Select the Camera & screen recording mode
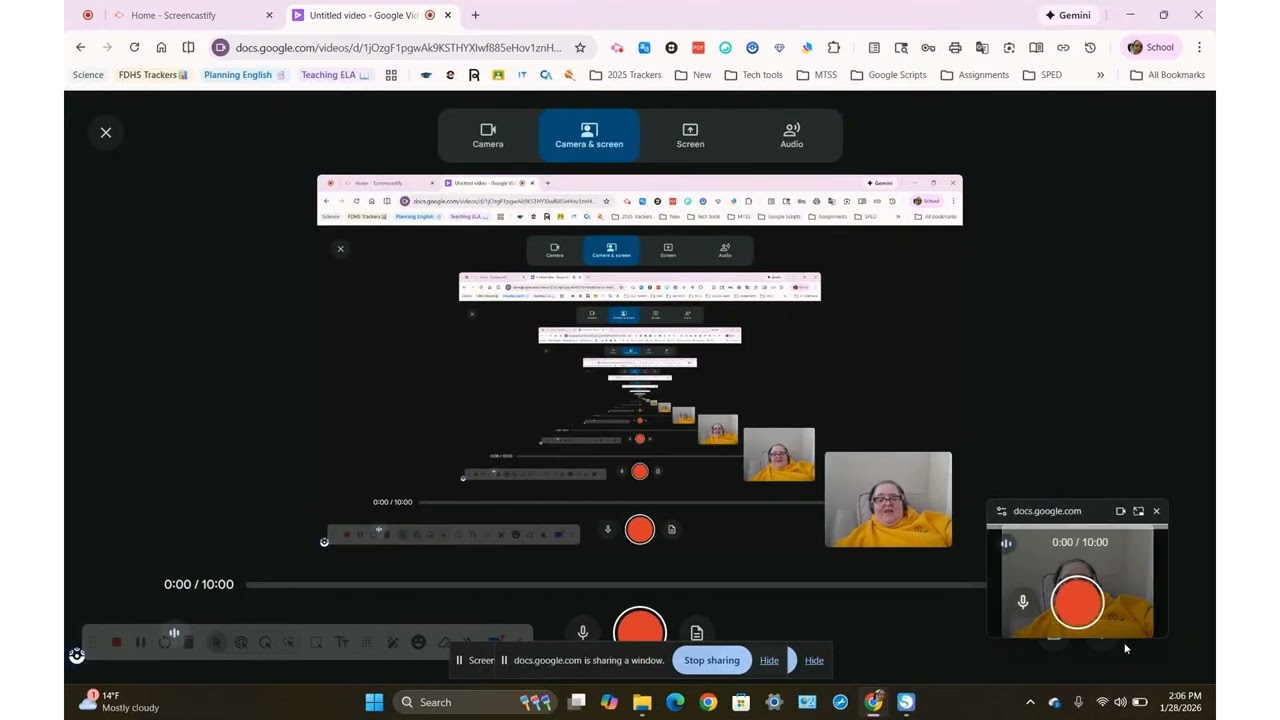Image resolution: width=1280 pixels, height=720 pixels. (589, 135)
